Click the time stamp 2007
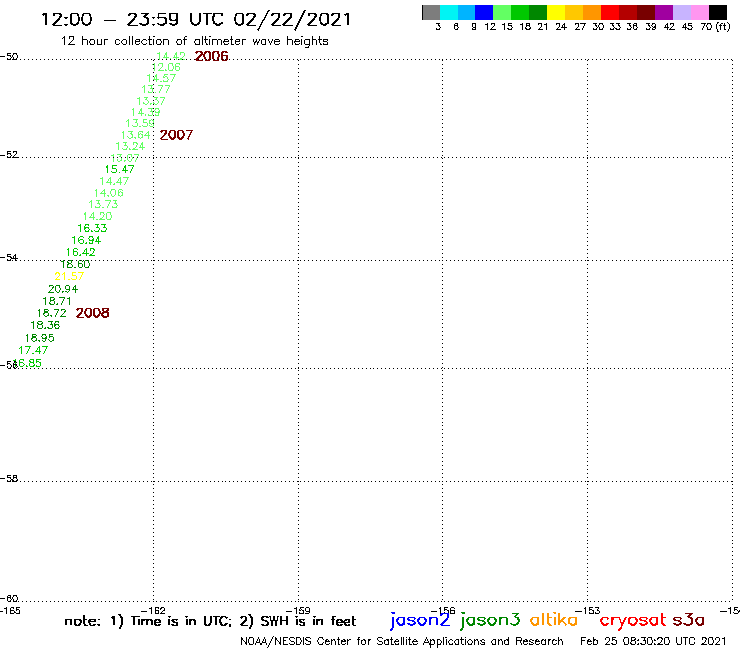 [x=176, y=135]
